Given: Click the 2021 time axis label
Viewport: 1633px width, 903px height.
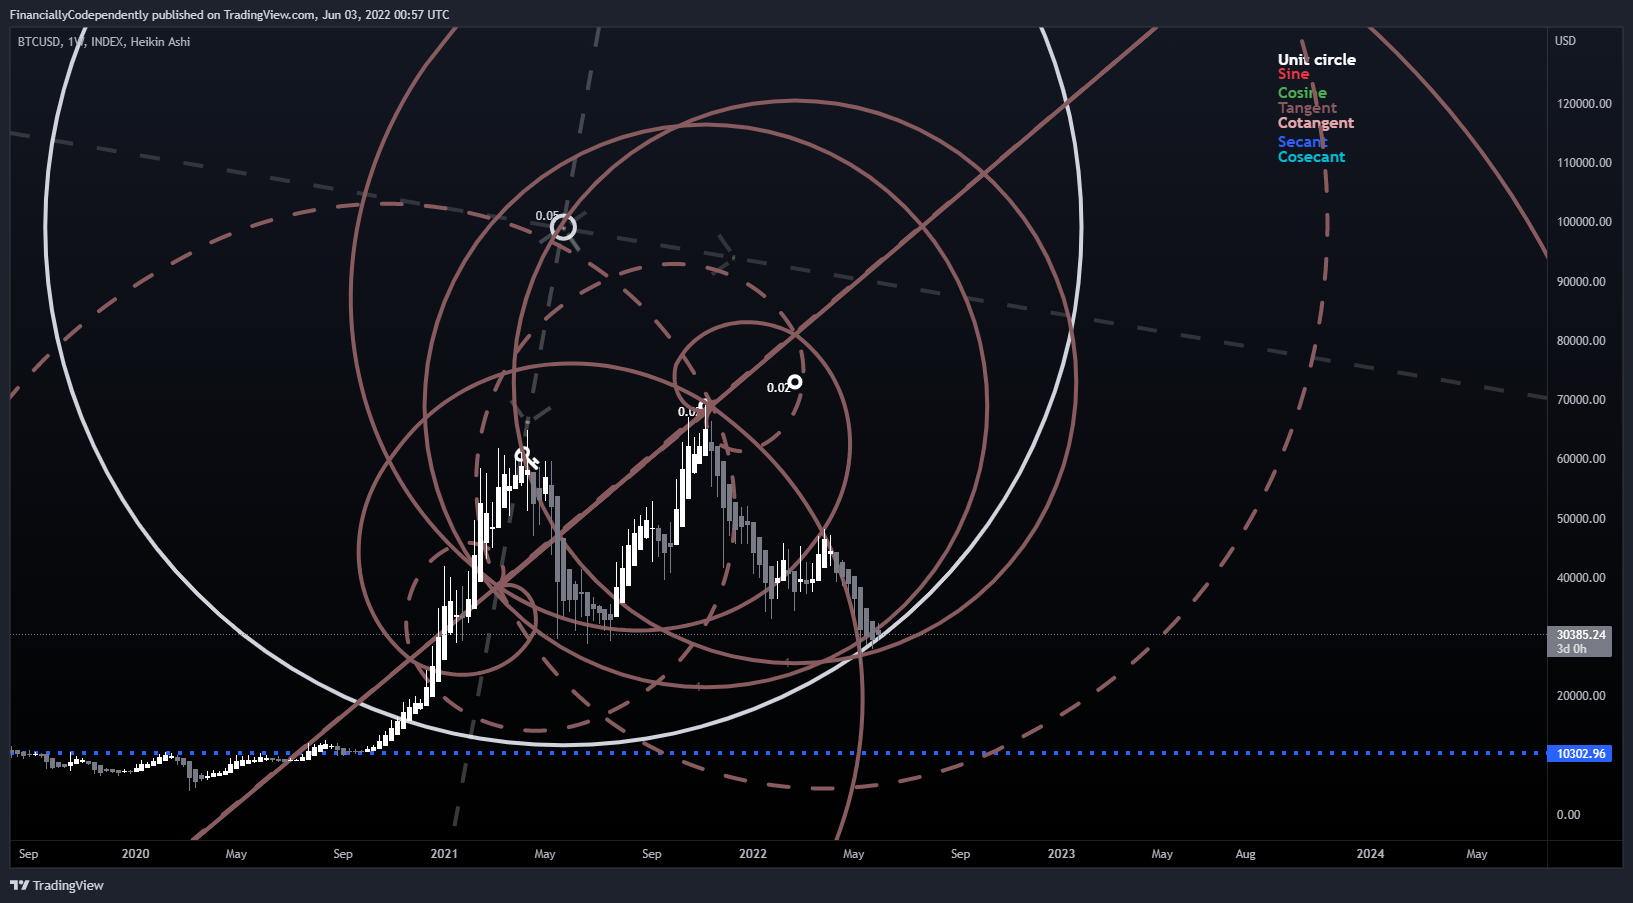Looking at the screenshot, I should click(x=444, y=854).
